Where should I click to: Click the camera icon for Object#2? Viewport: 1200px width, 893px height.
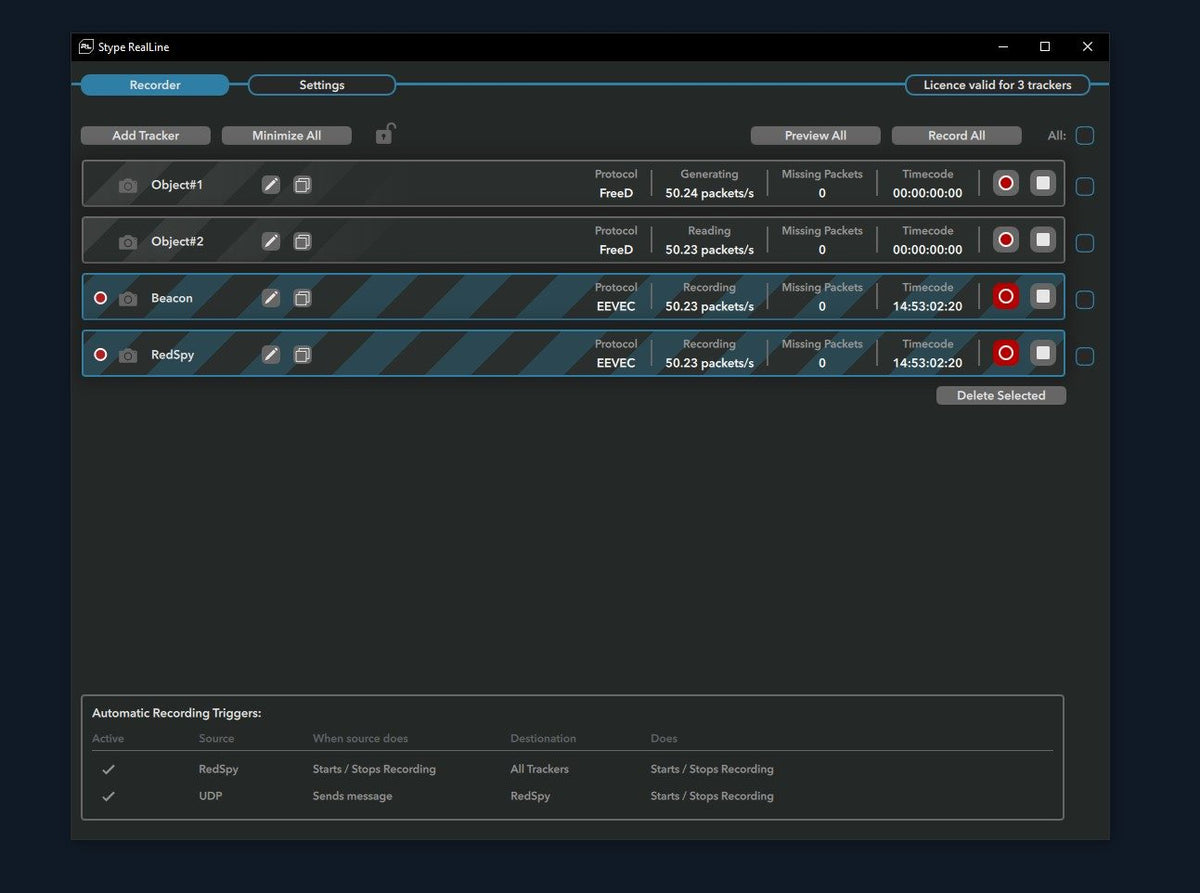pos(128,242)
